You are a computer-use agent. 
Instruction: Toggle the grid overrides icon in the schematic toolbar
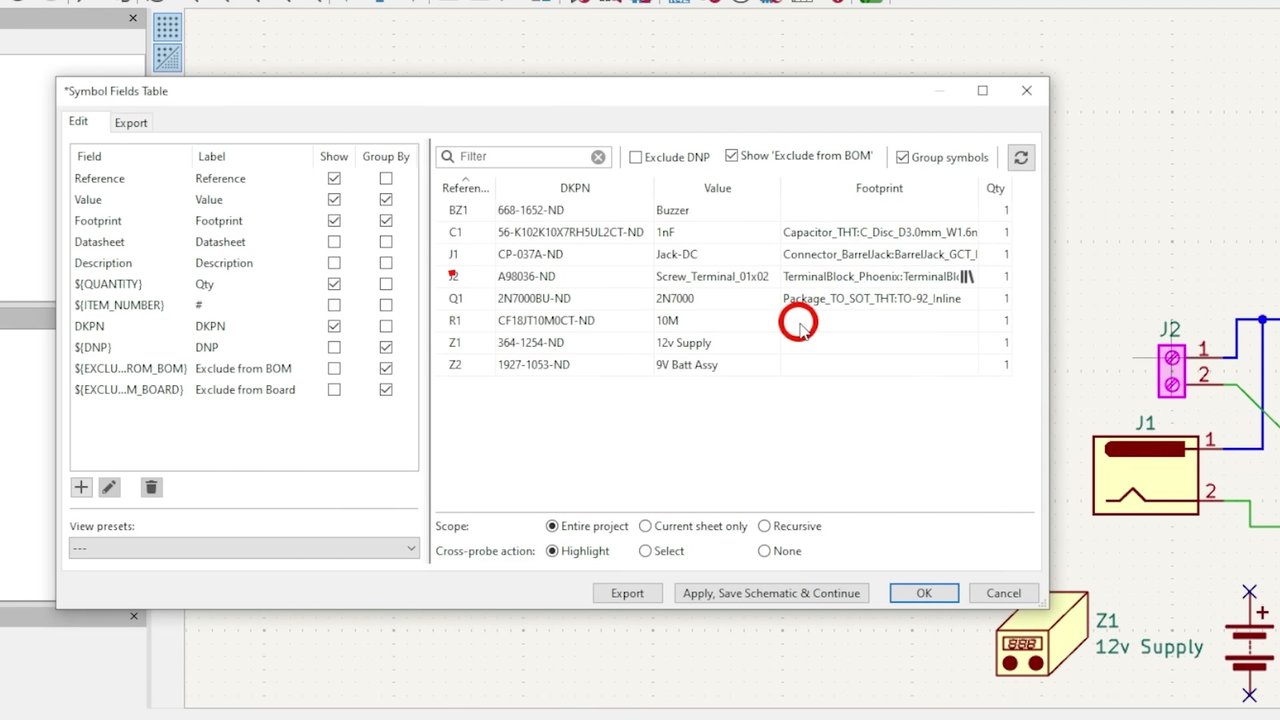pos(167,58)
